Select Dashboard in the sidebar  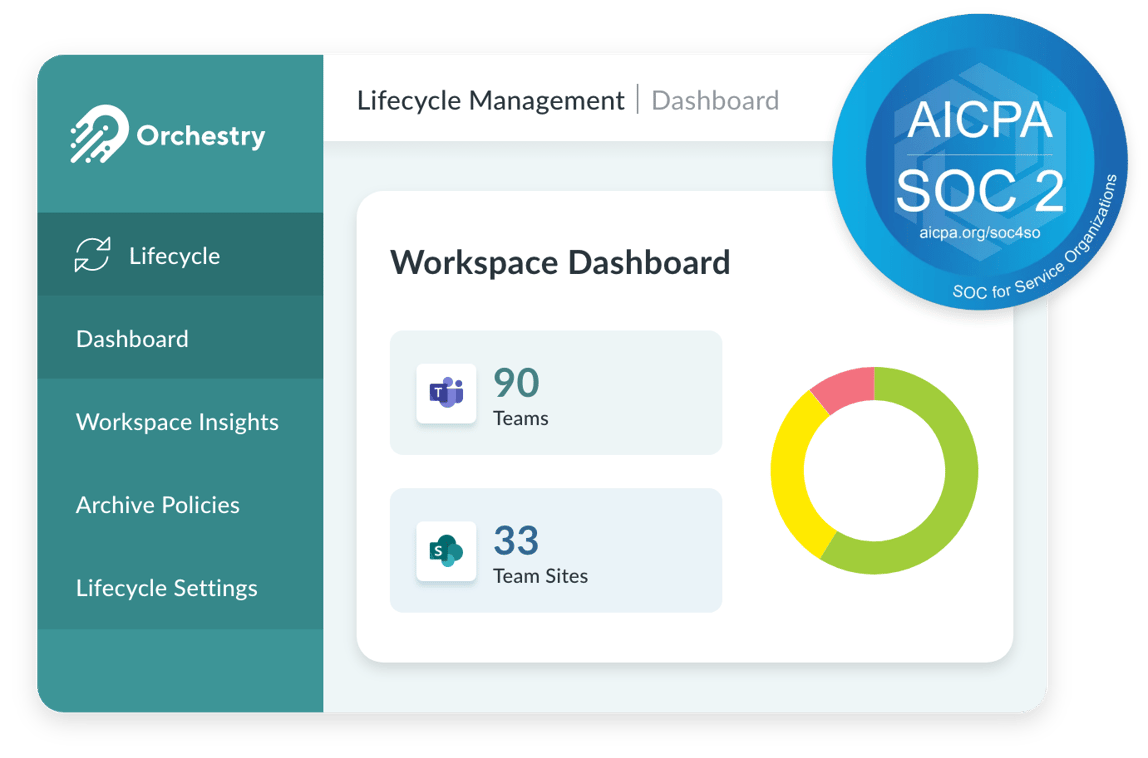point(132,339)
